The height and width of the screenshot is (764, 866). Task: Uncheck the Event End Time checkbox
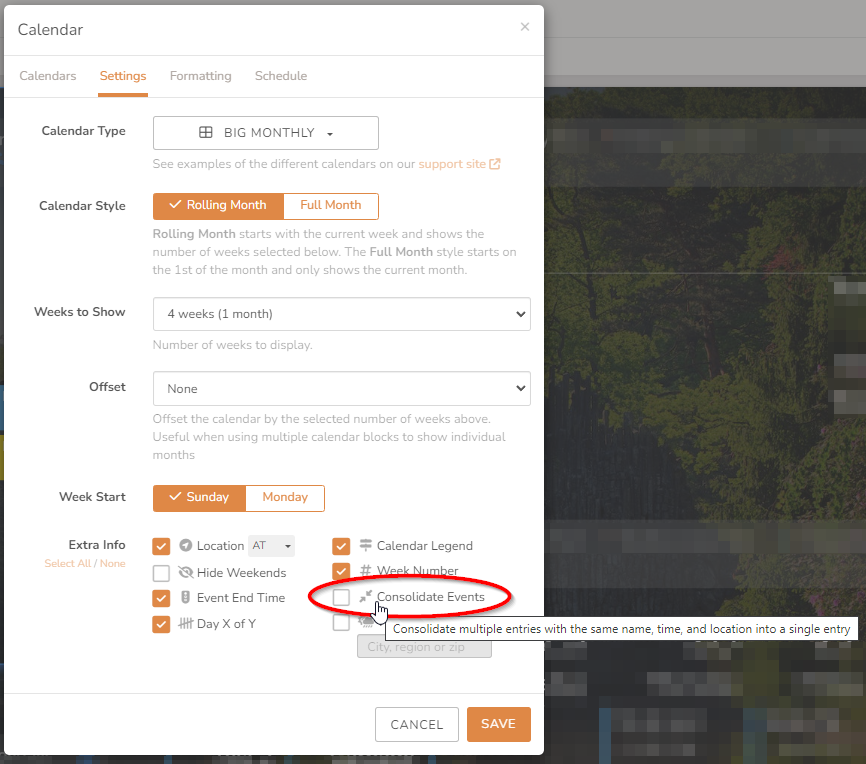coord(161,598)
